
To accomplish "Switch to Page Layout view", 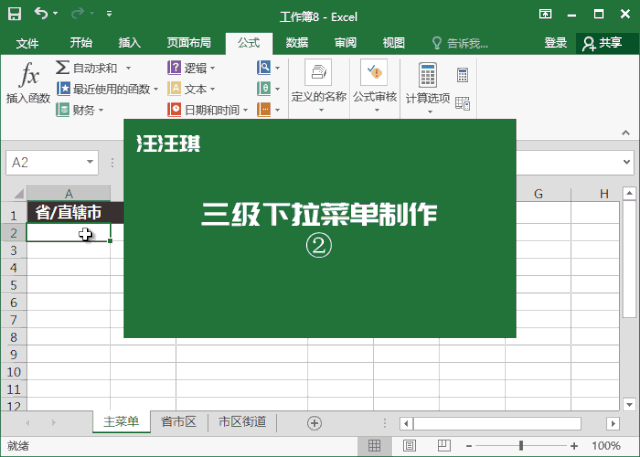I will point(409,446).
